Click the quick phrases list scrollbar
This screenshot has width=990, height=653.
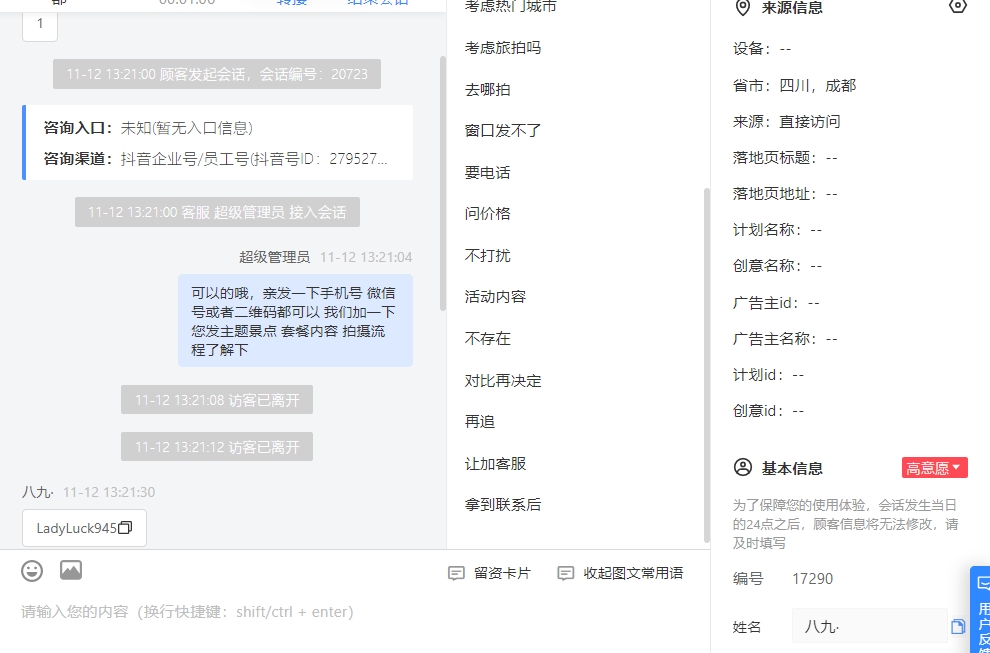point(707,365)
